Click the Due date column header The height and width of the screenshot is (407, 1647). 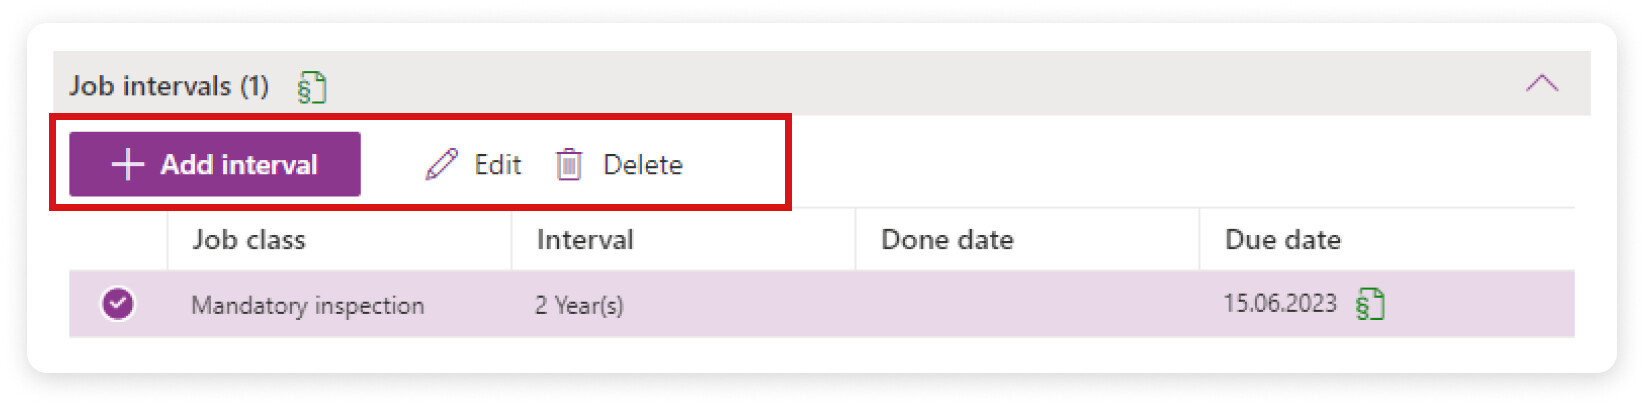coord(1283,240)
